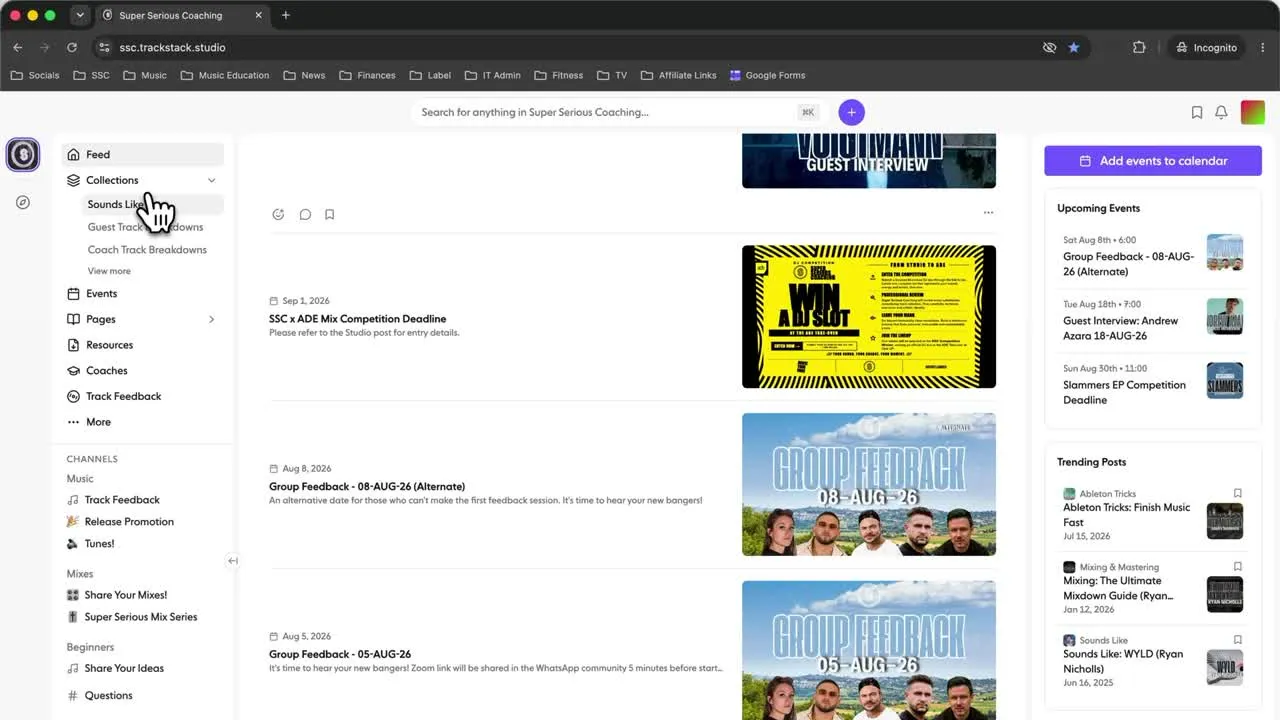This screenshot has height=720, width=1280.
Task: Show more collections via View more
Action: point(109,271)
